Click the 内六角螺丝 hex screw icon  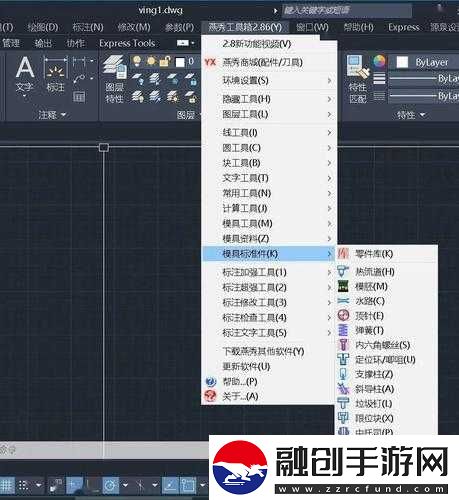343,345
